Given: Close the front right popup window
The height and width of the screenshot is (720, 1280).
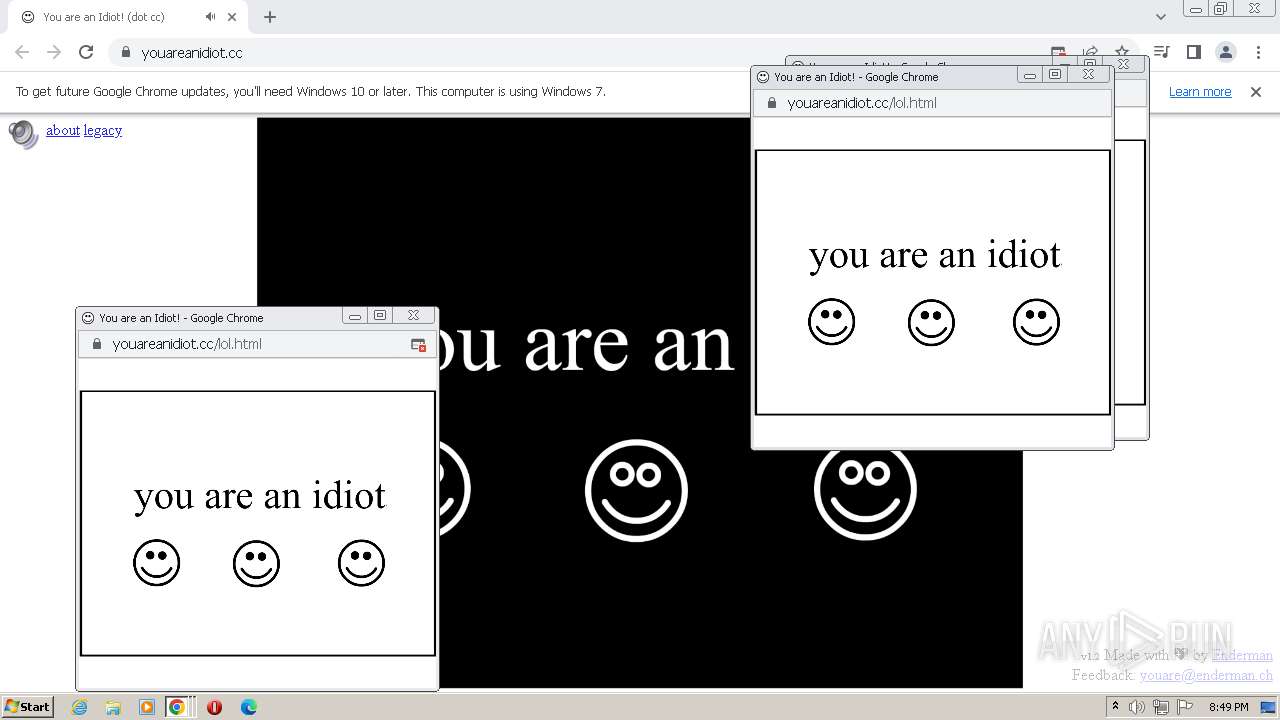Looking at the screenshot, I should [x=1088, y=75].
